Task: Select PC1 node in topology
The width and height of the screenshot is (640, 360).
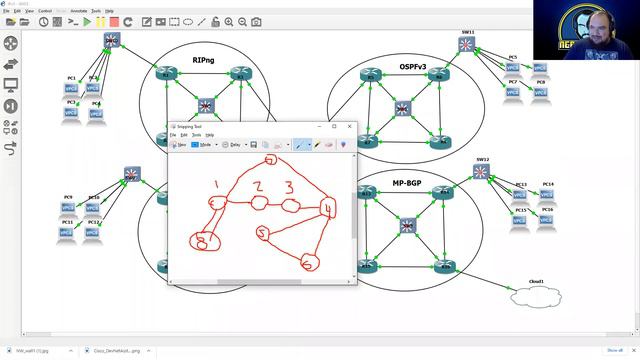Action: click(71, 89)
